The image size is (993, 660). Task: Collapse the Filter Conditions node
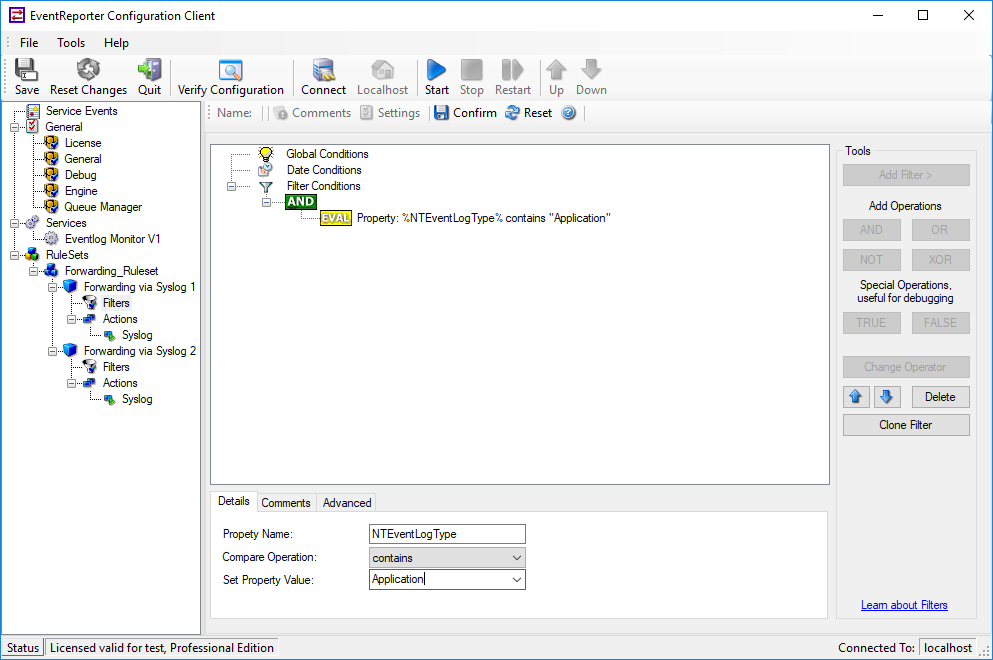(231, 186)
